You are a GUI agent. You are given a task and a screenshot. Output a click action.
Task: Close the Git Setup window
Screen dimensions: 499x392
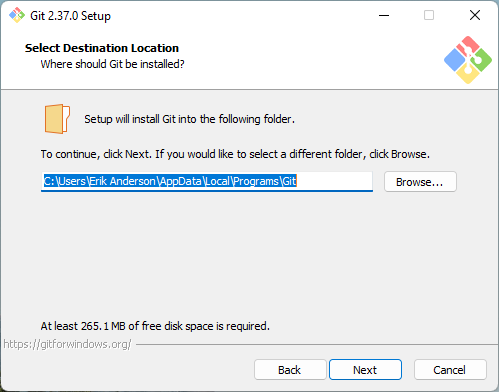point(475,15)
